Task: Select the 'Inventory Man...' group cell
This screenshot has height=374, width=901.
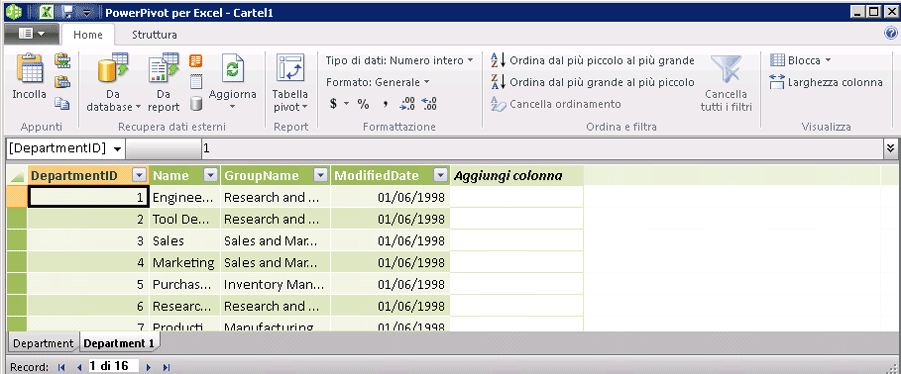Action: click(x=275, y=284)
